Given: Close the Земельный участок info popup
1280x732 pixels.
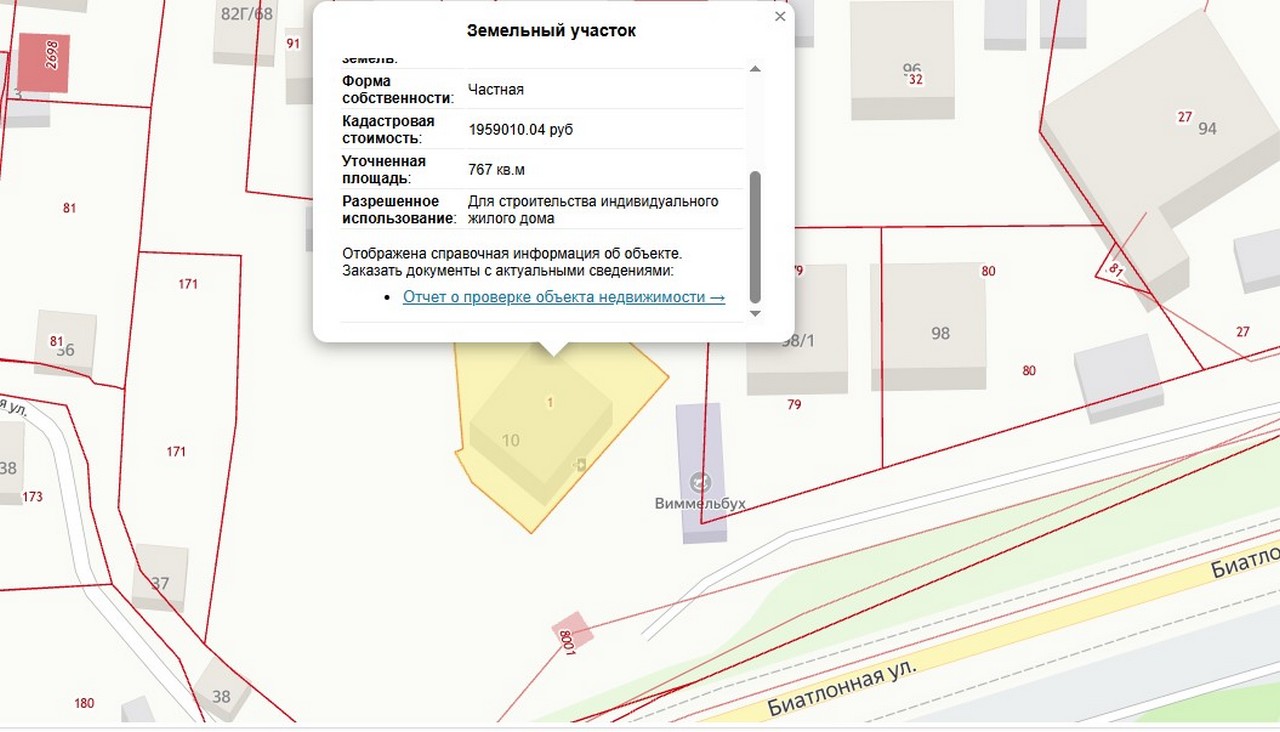Looking at the screenshot, I should pyautogui.click(x=779, y=16).
